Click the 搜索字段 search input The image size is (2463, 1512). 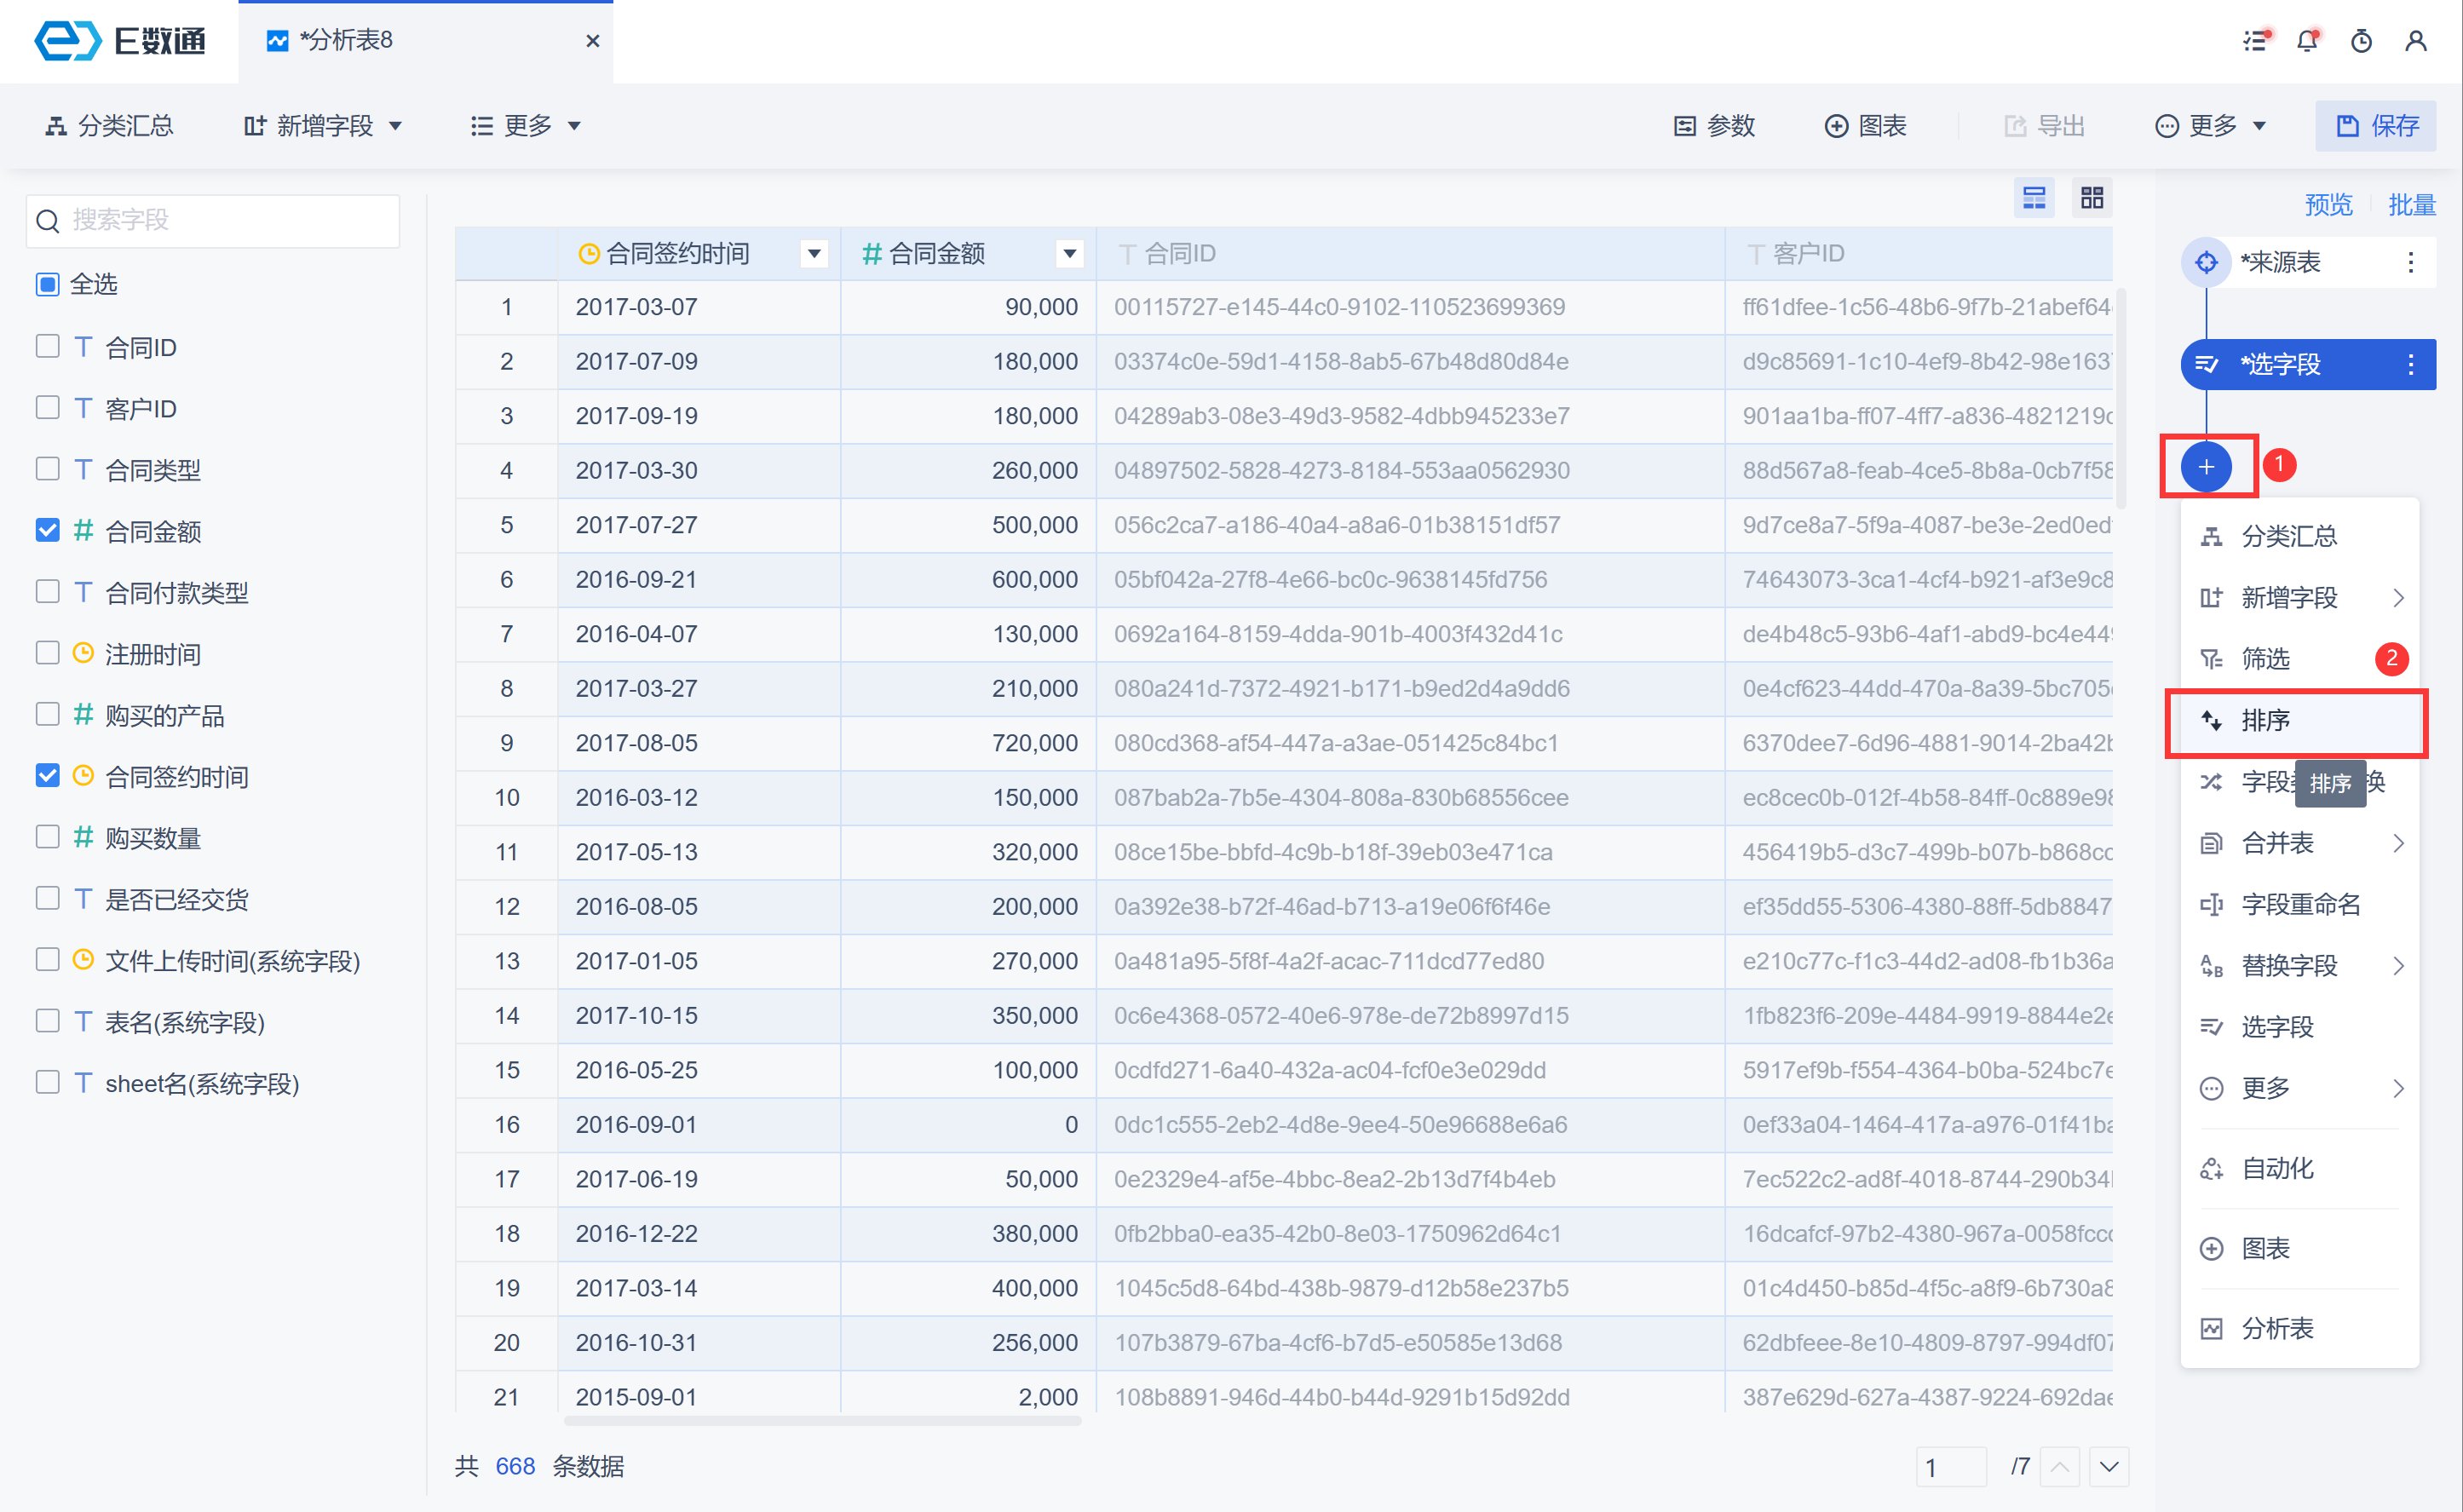213,220
